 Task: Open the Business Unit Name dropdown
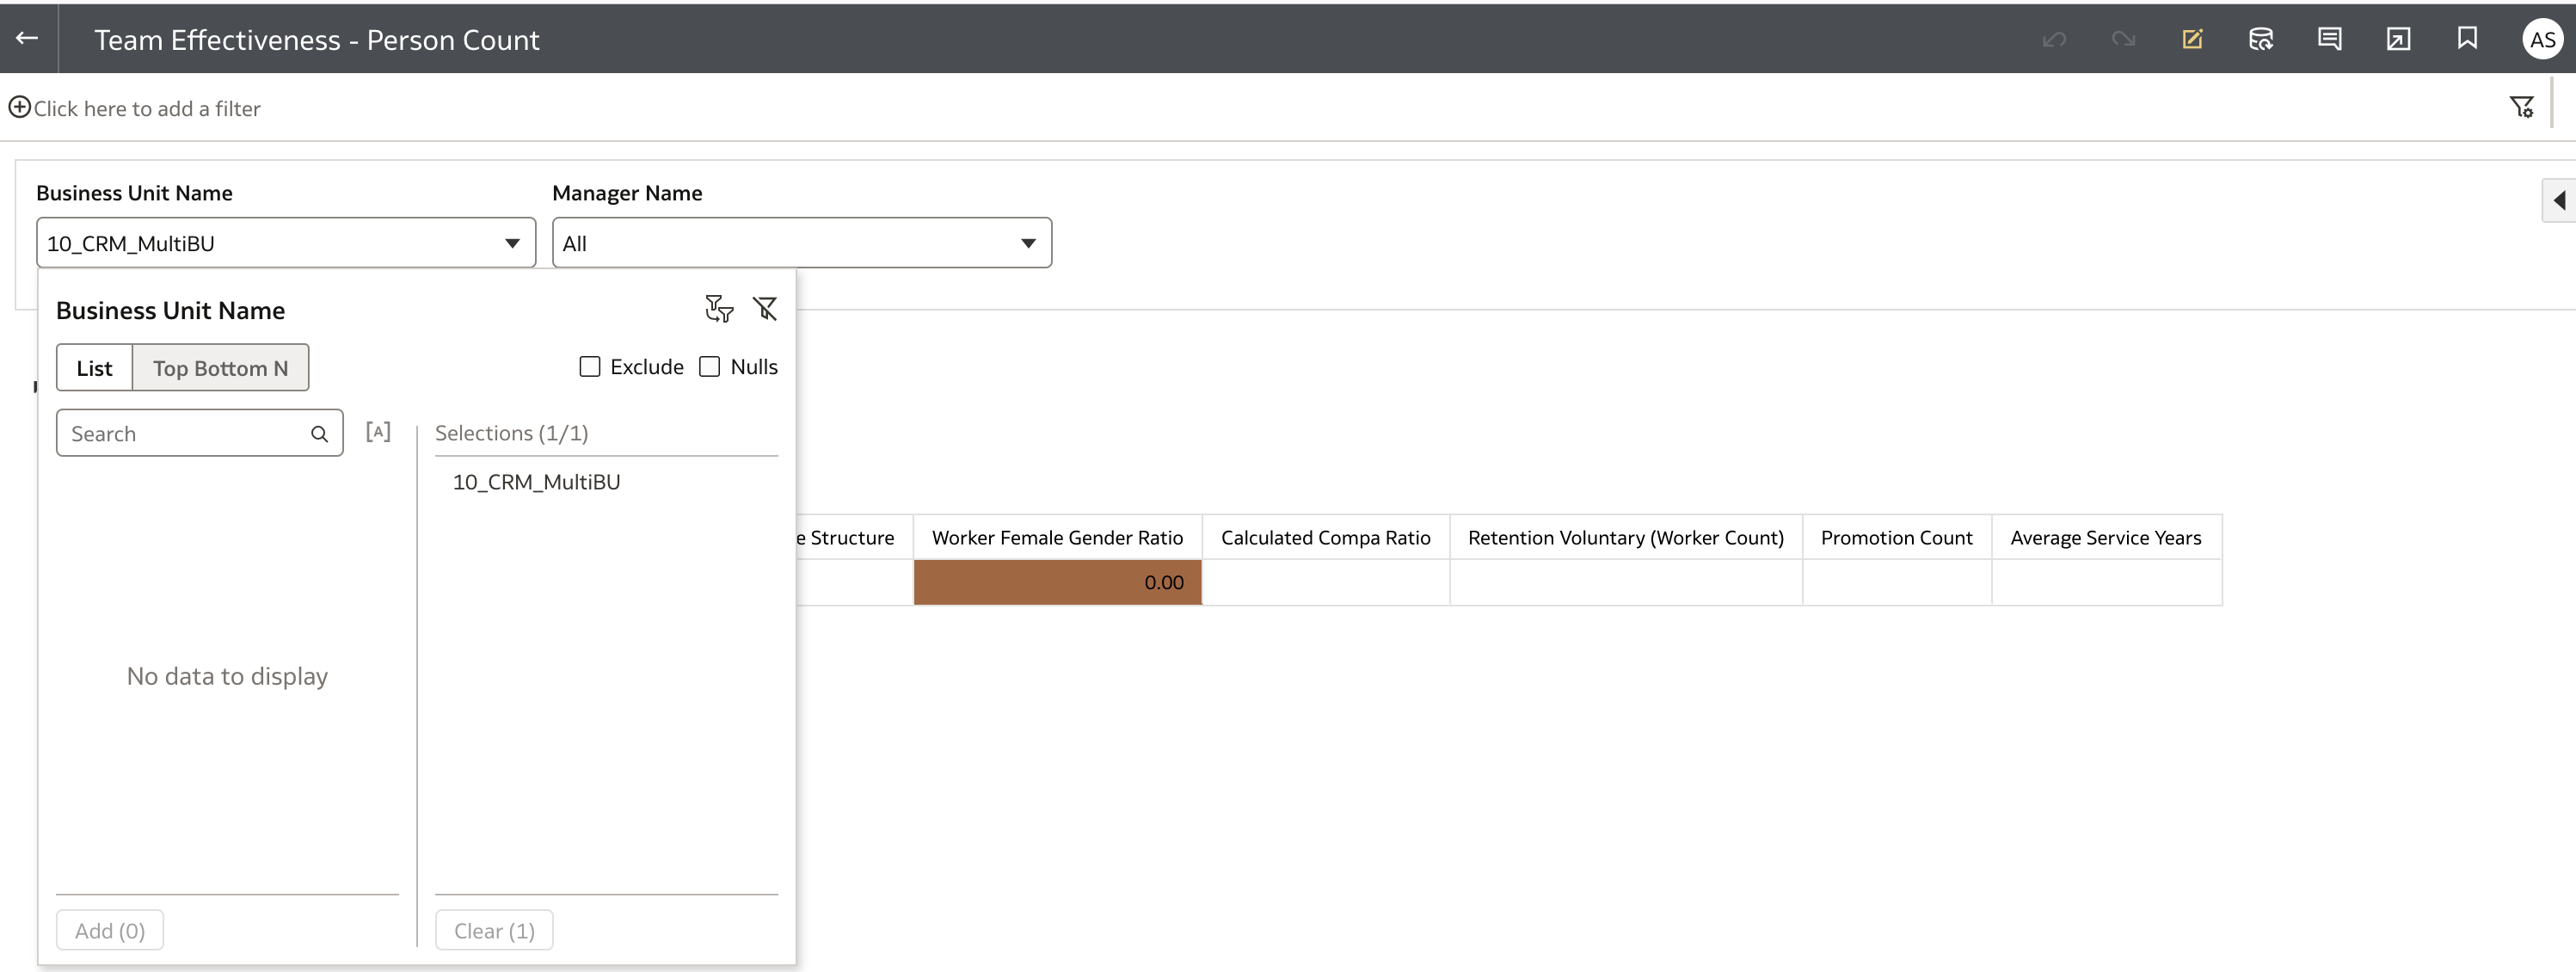[285, 243]
